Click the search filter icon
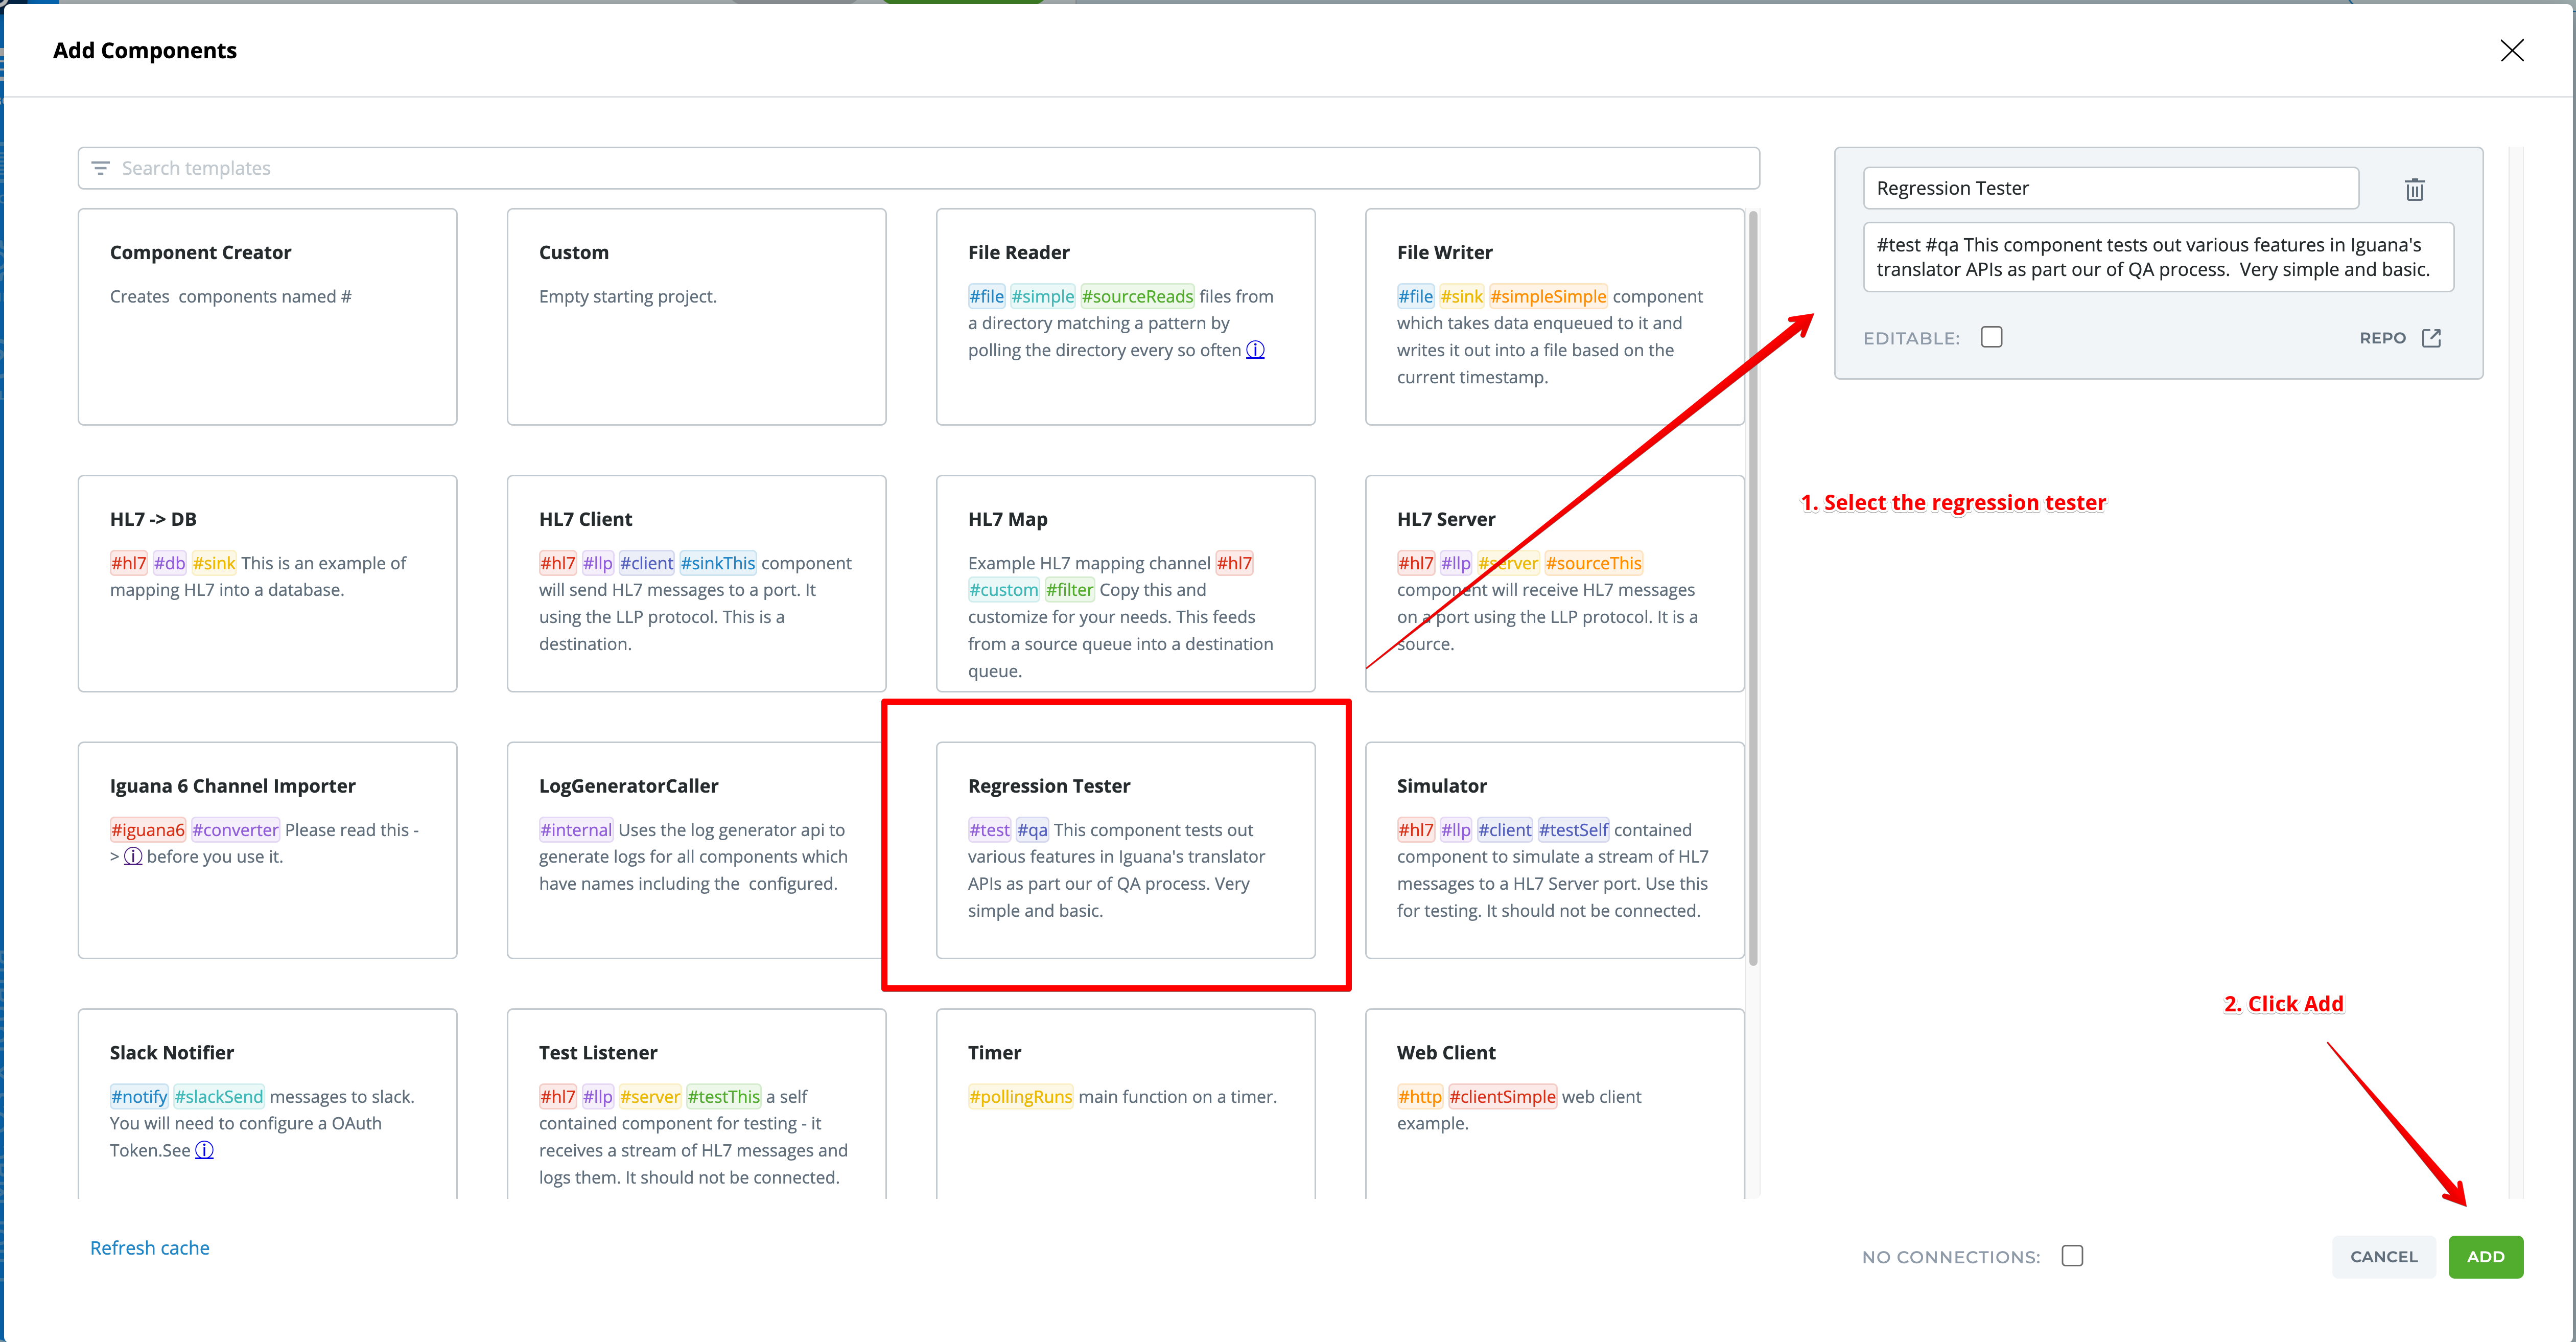 point(101,168)
